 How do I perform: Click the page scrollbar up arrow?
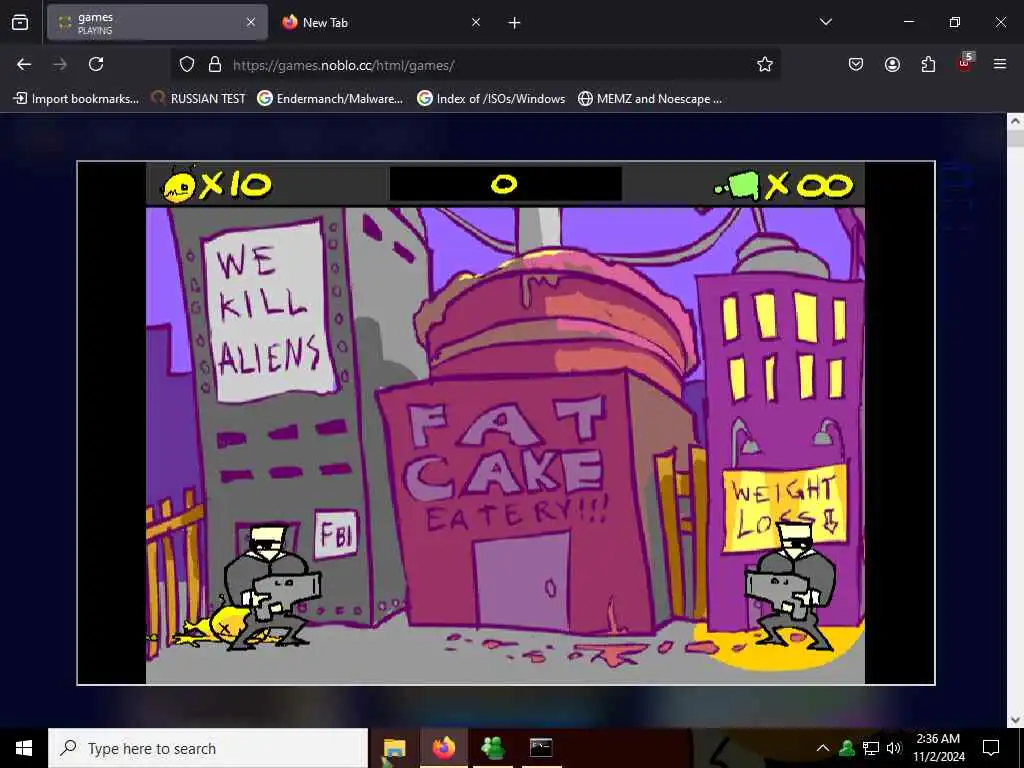point(1015,121)
